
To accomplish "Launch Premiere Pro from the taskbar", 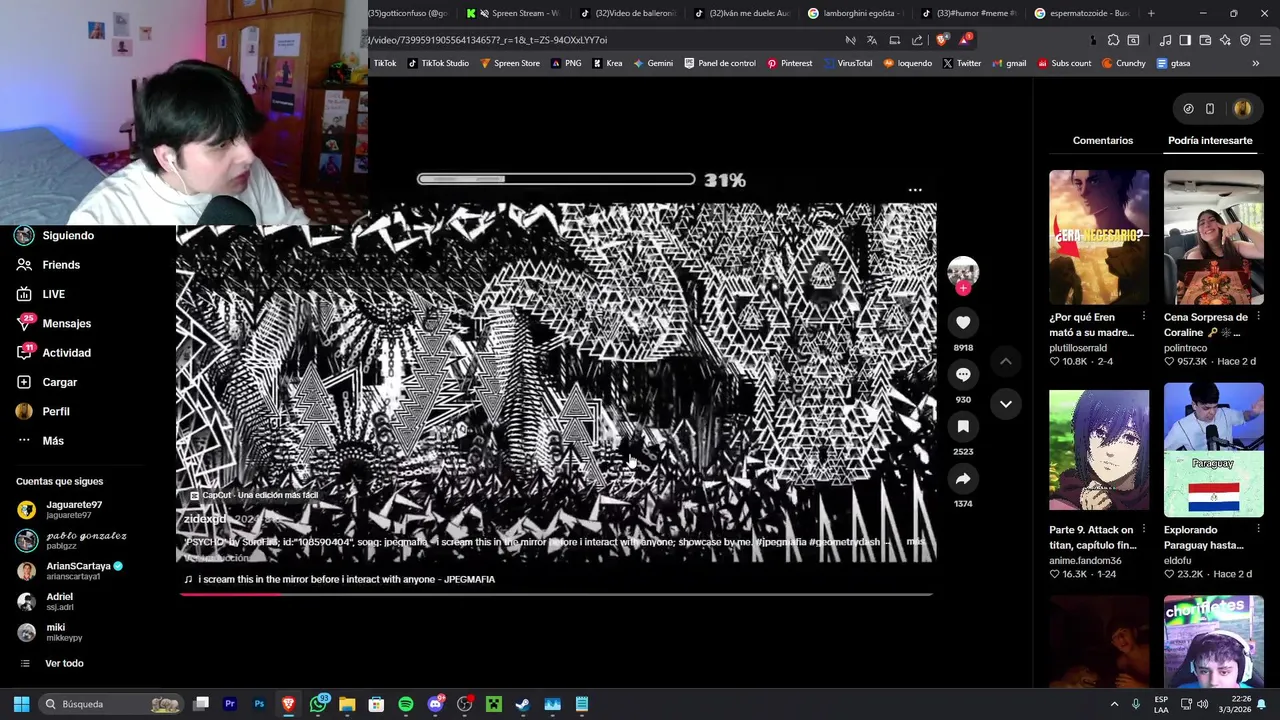I will pos(230,704).
